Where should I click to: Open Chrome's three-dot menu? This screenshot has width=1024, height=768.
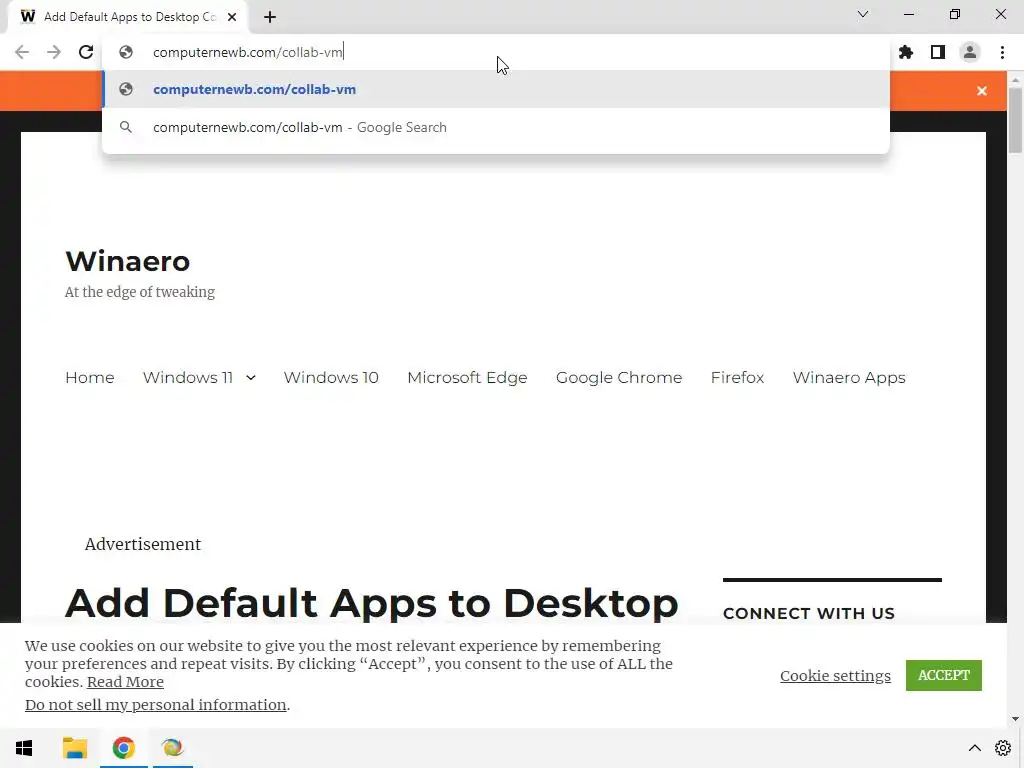[1002, 52]
